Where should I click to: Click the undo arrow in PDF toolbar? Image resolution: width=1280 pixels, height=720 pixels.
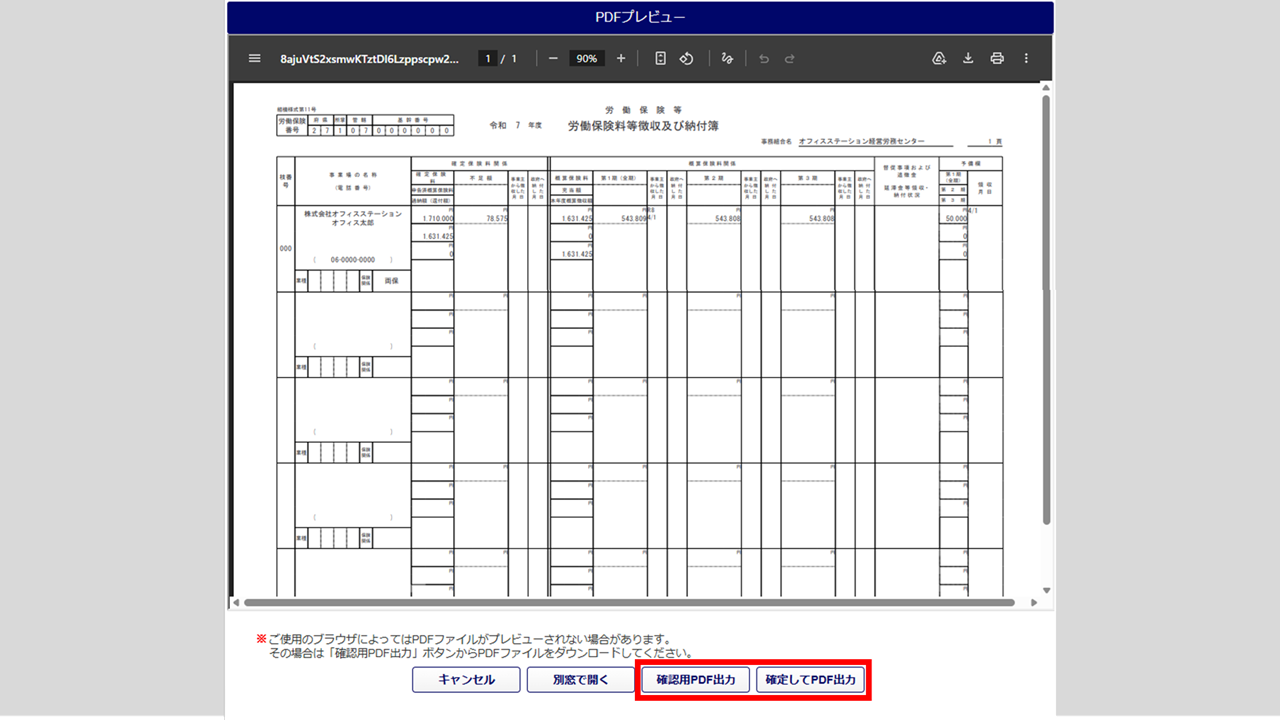(x=764, y=59)
